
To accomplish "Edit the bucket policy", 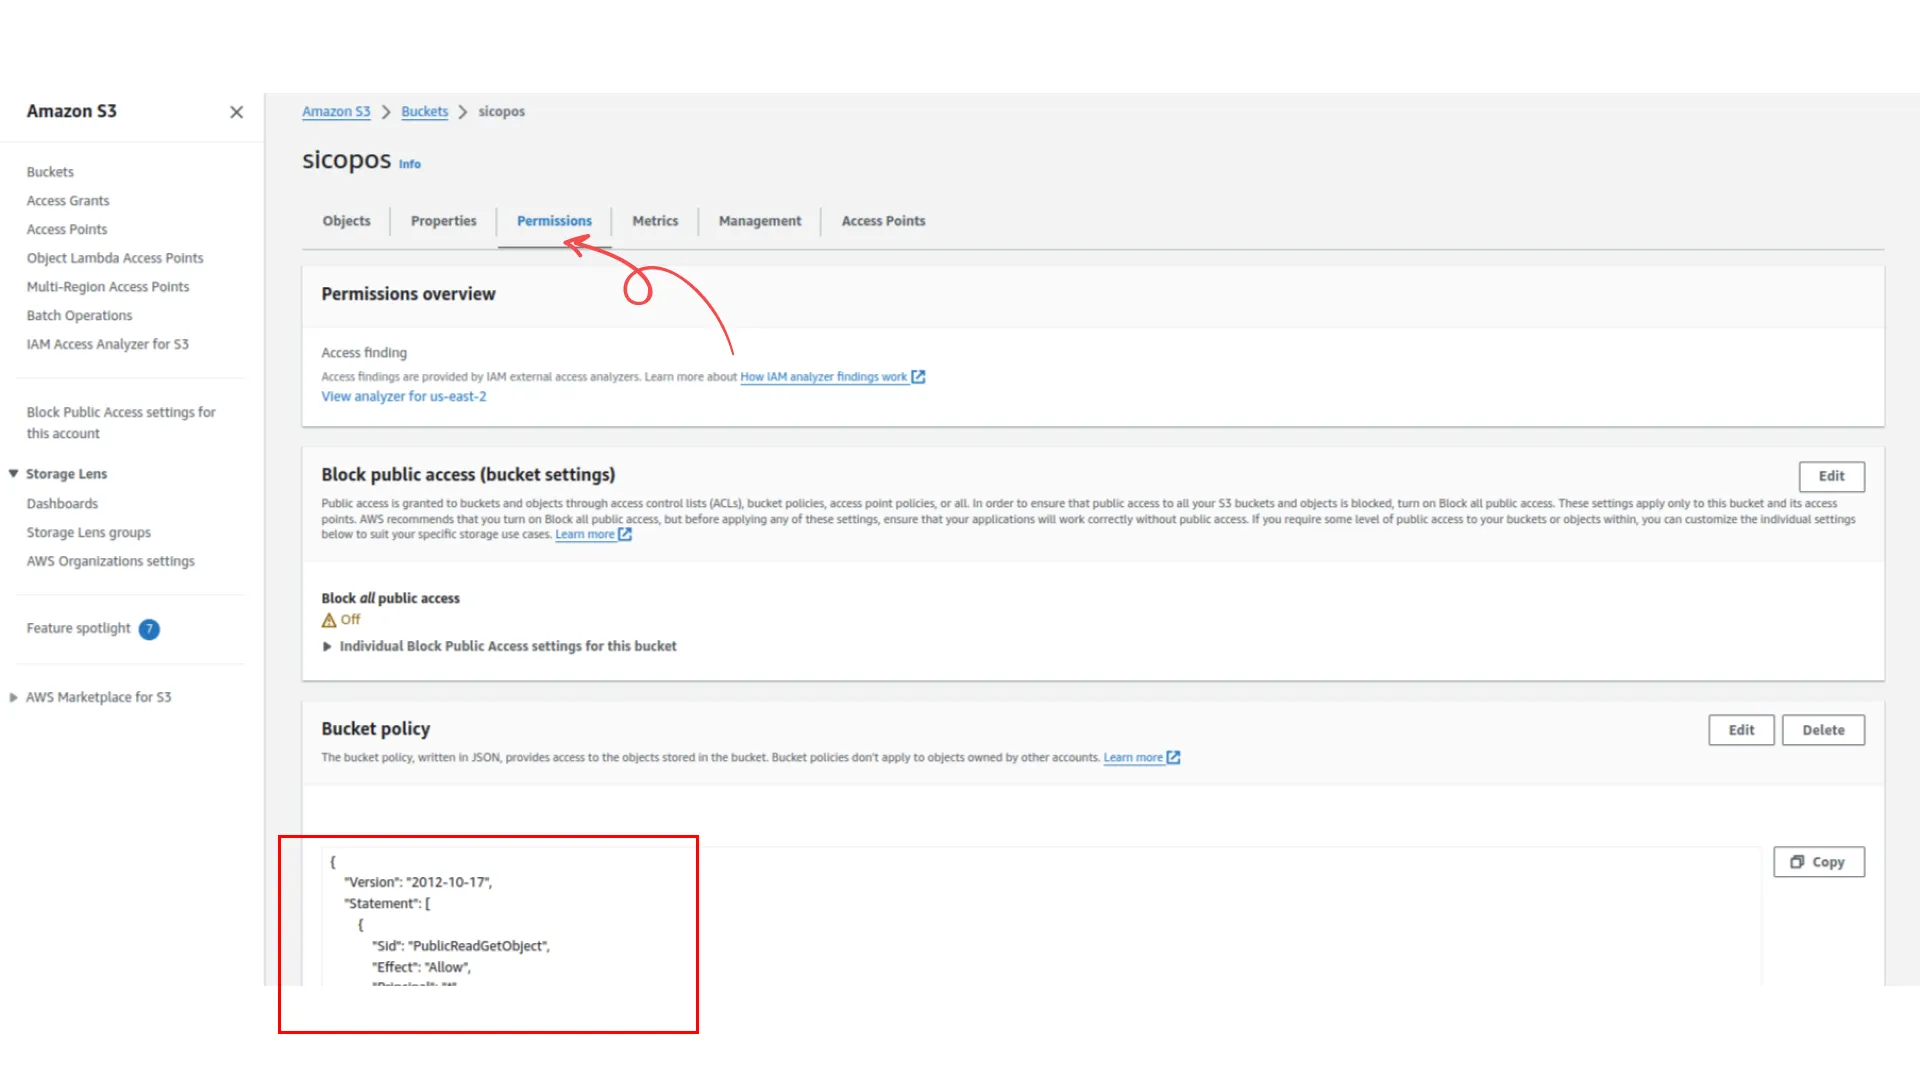I will click(x=1741, y=730).
